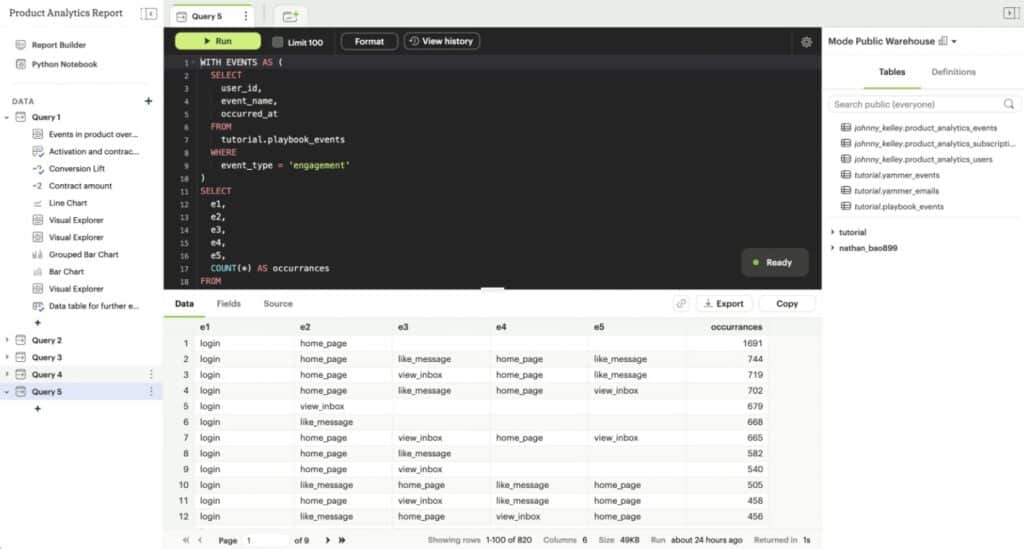This screenshot has height=549, width=1024.
Task: Toggle the Limit 100 checkbox
Action: pos(278,42)
